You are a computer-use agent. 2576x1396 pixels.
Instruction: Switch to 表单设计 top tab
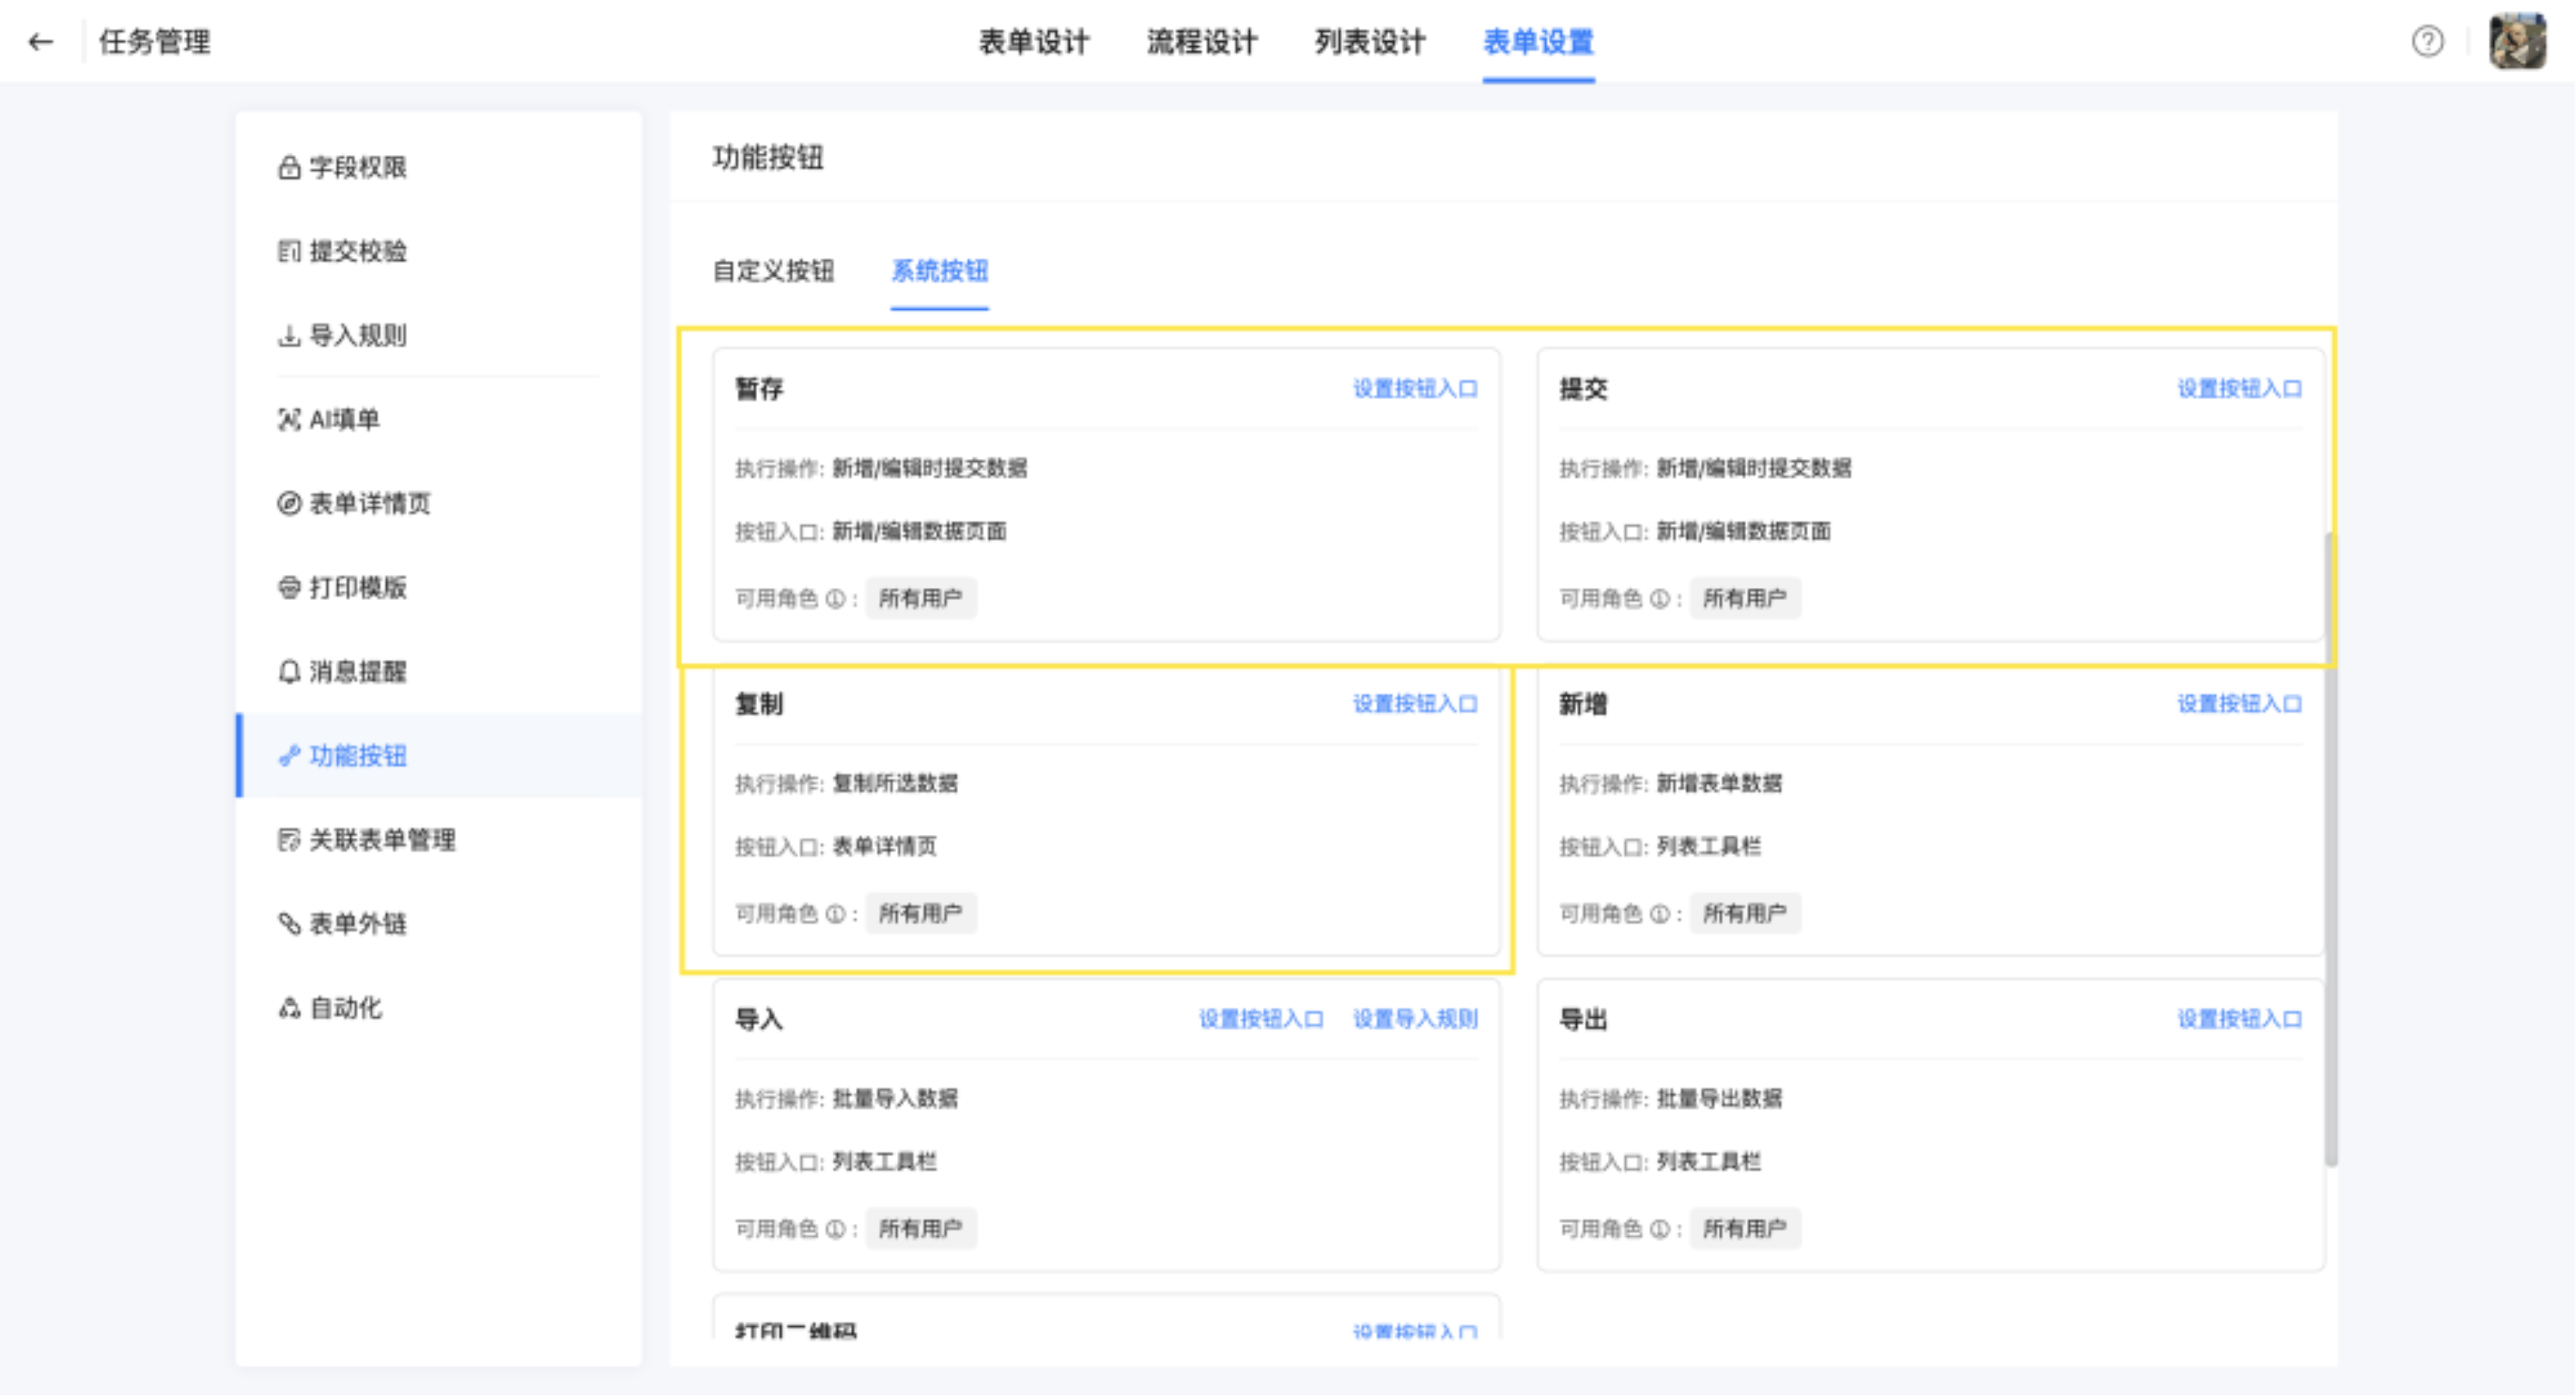point(1033,42)
